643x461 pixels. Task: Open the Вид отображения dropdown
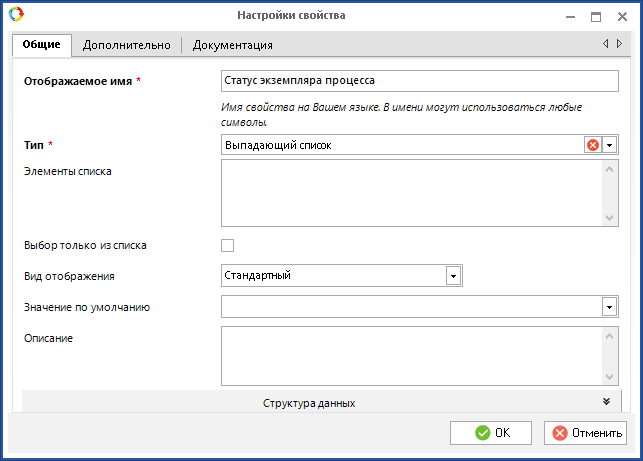pos(452,275)
